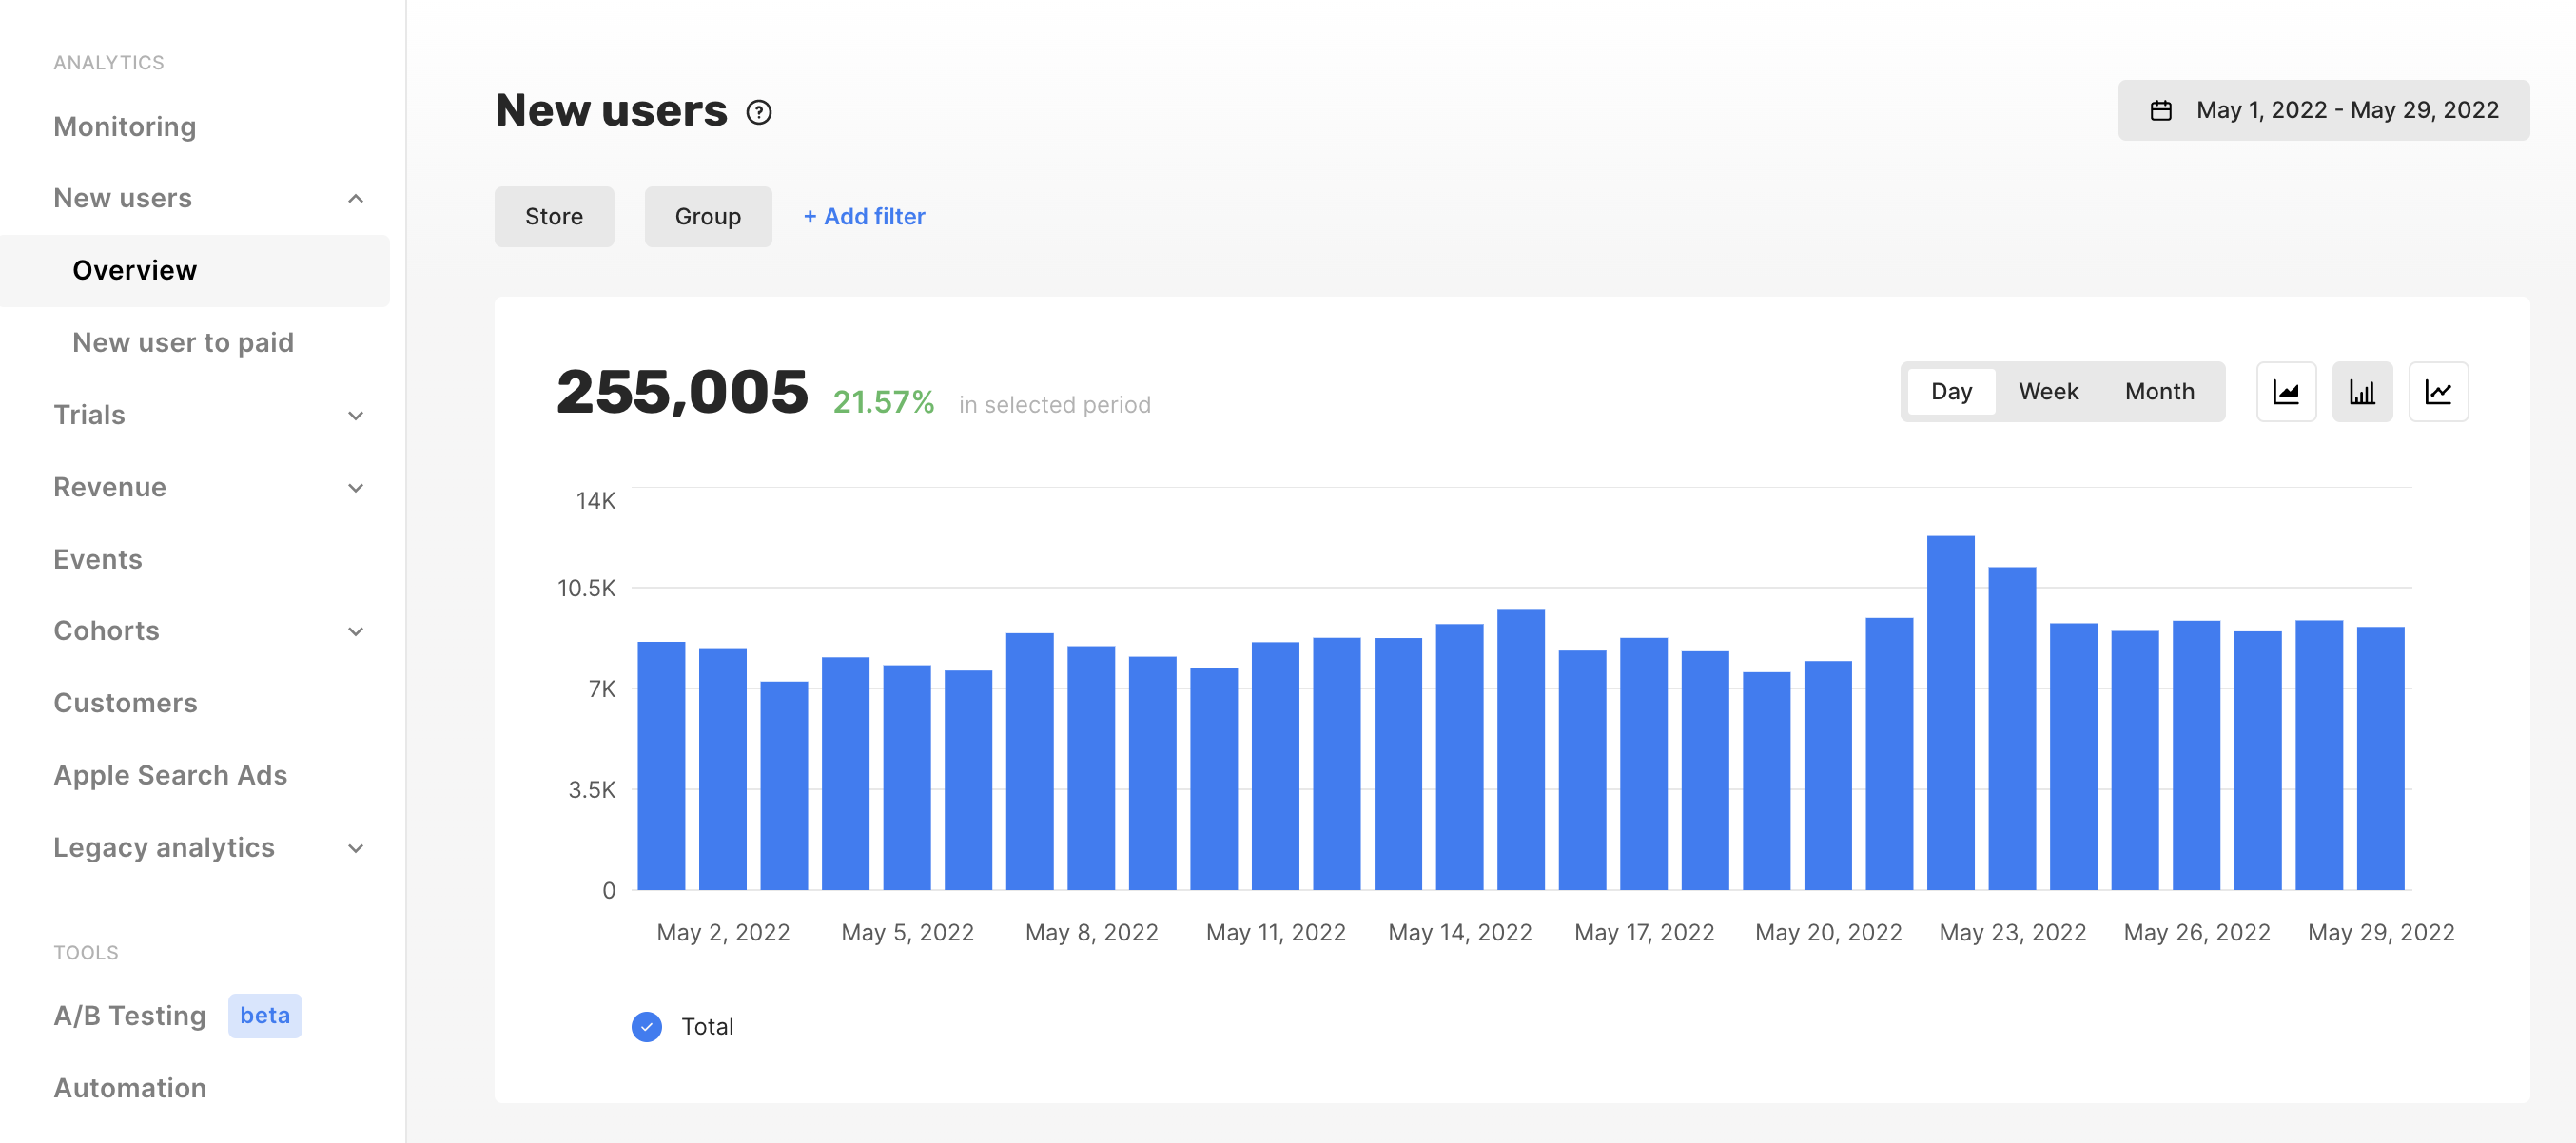Collapse the New users sidebar section
2576x1143 pixels.
[355, 199]
